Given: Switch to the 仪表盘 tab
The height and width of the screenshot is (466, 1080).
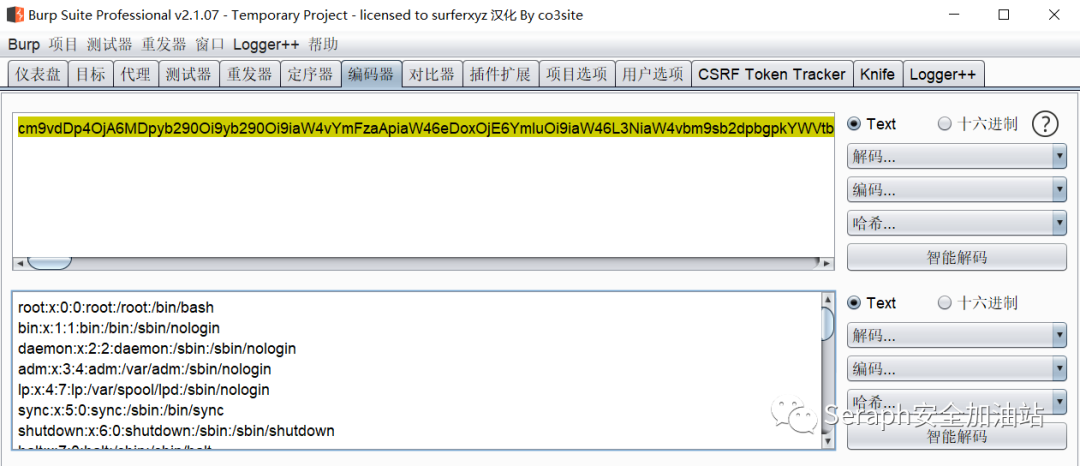Looking at the screenshot, I should pos(38,74).
